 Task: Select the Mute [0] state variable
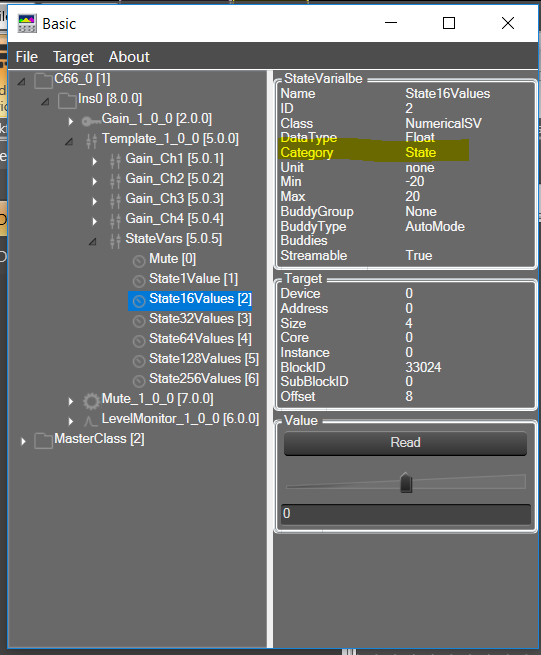coord(173,259)
